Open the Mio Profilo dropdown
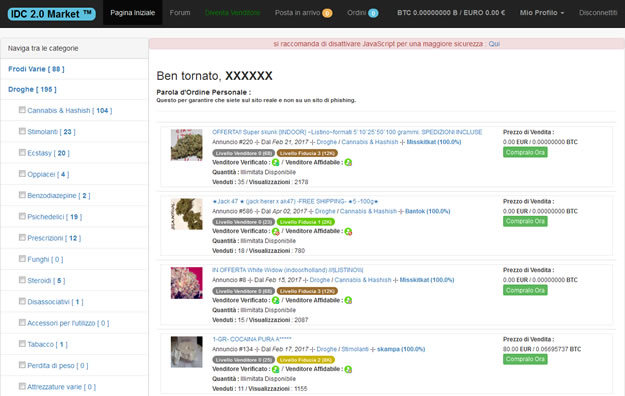This screenshot has width=625, height=396. point(542,13)
